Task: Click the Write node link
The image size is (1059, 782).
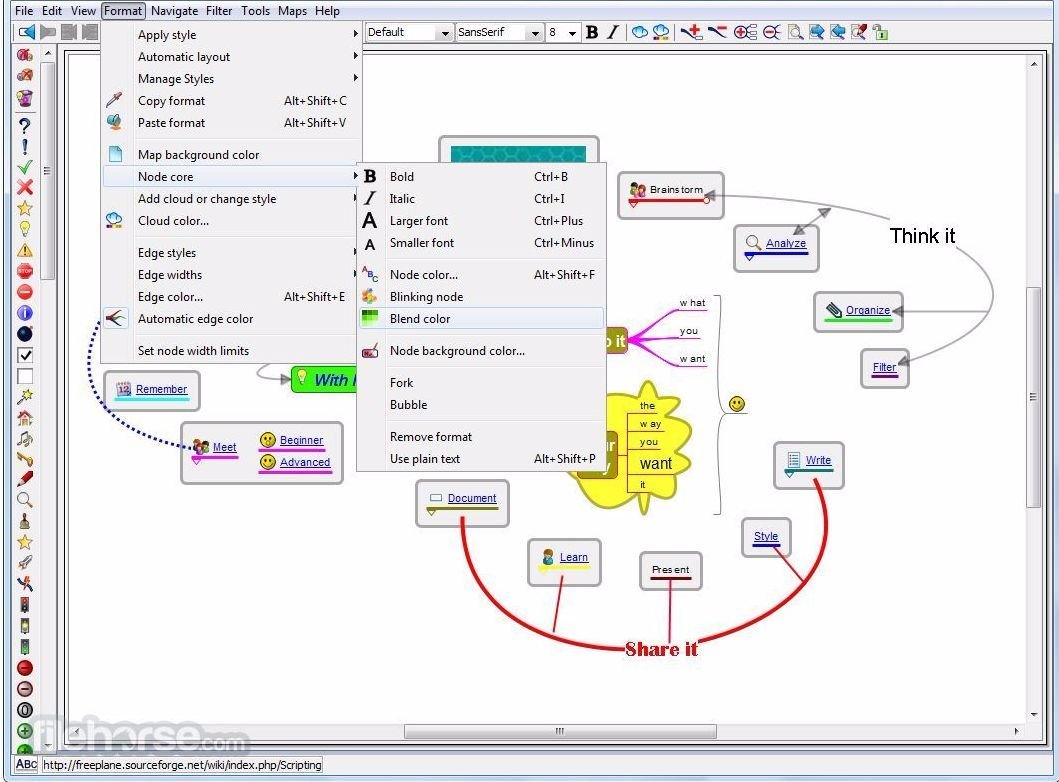Action: click(818, 460)
